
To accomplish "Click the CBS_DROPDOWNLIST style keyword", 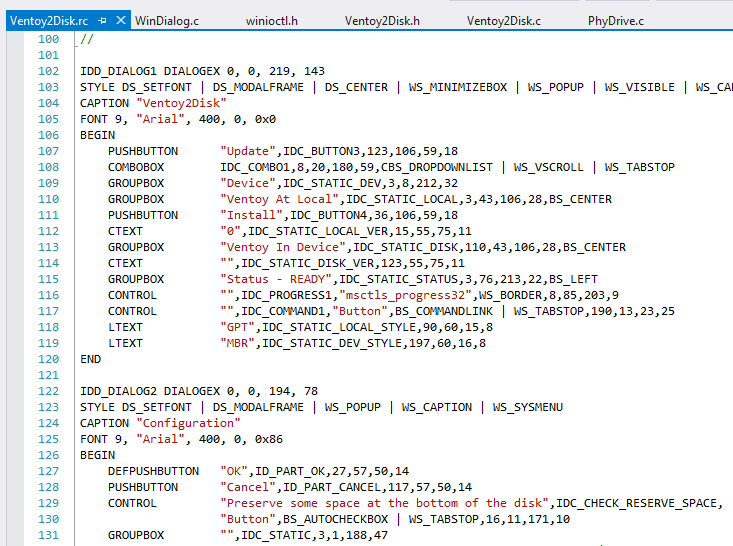I will point(437,167).
